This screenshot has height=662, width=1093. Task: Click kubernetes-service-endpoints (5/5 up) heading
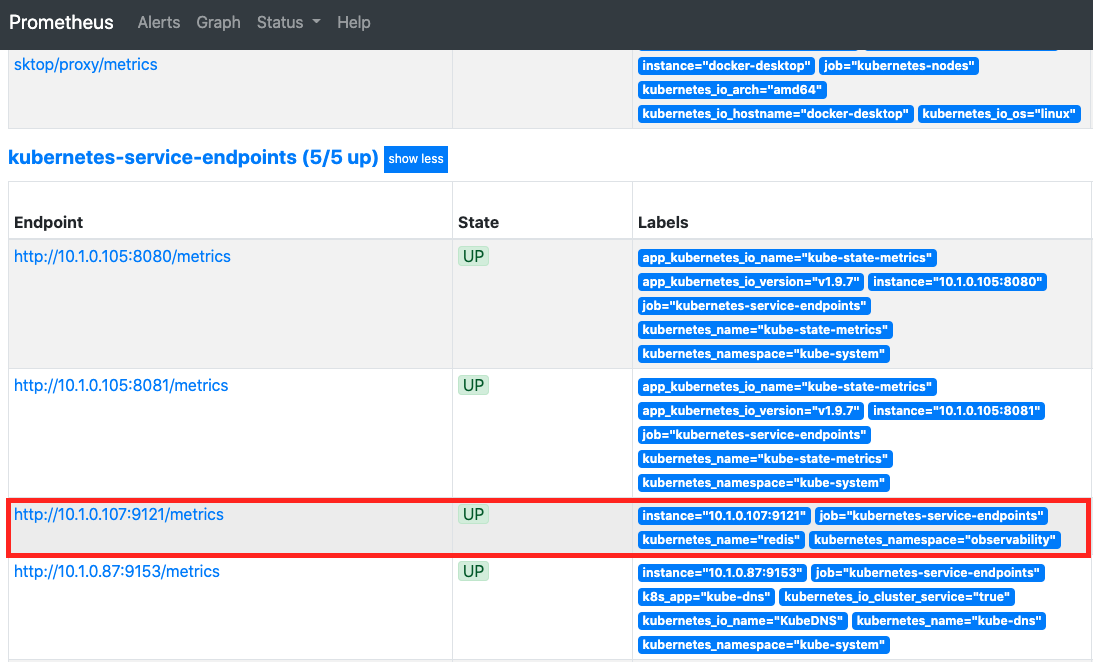click(193, 157)
